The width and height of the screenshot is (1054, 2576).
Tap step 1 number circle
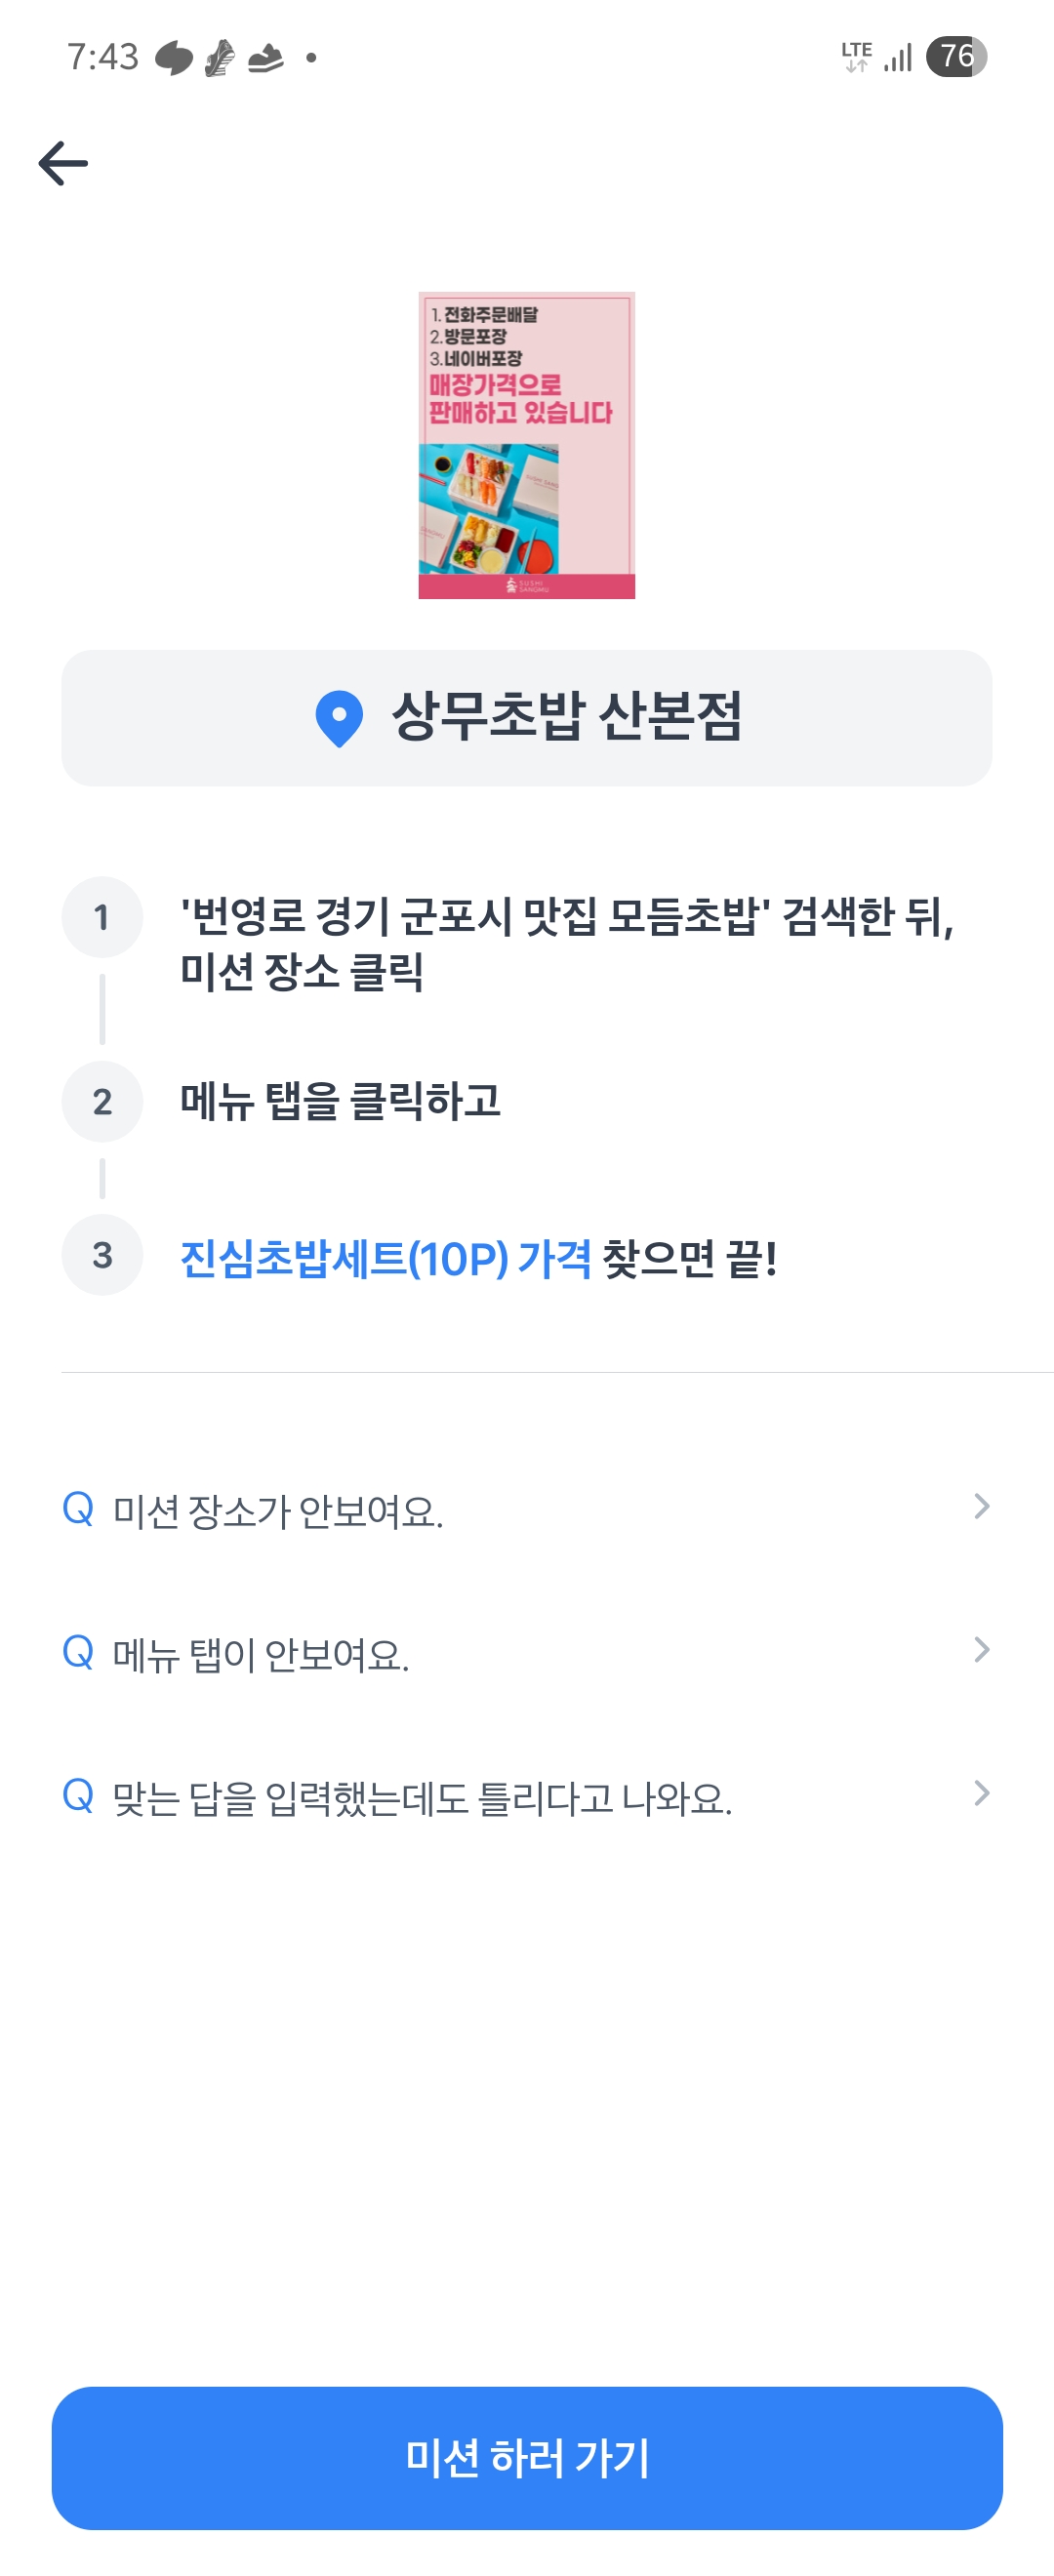102,917
